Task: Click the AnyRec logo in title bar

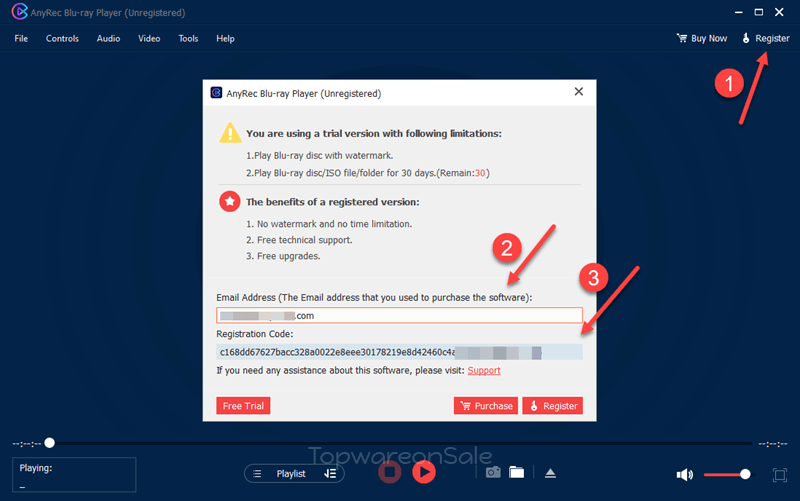Action: click(19, 11)
